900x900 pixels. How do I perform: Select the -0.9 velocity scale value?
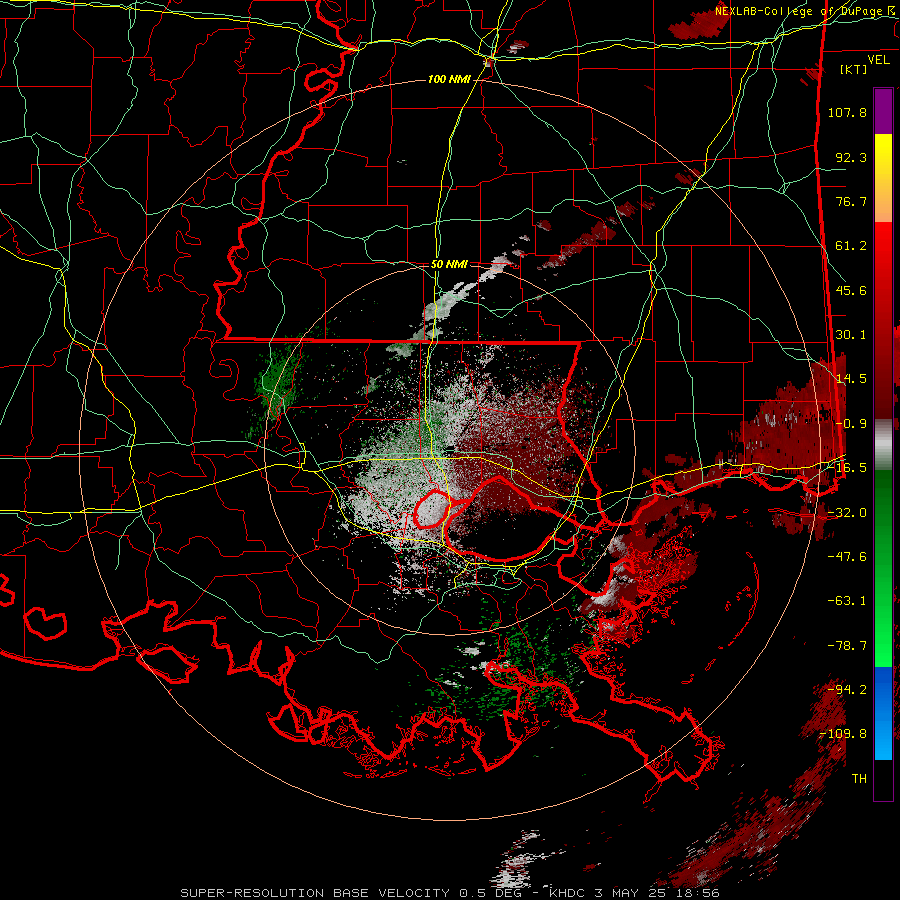click(851, 424)
